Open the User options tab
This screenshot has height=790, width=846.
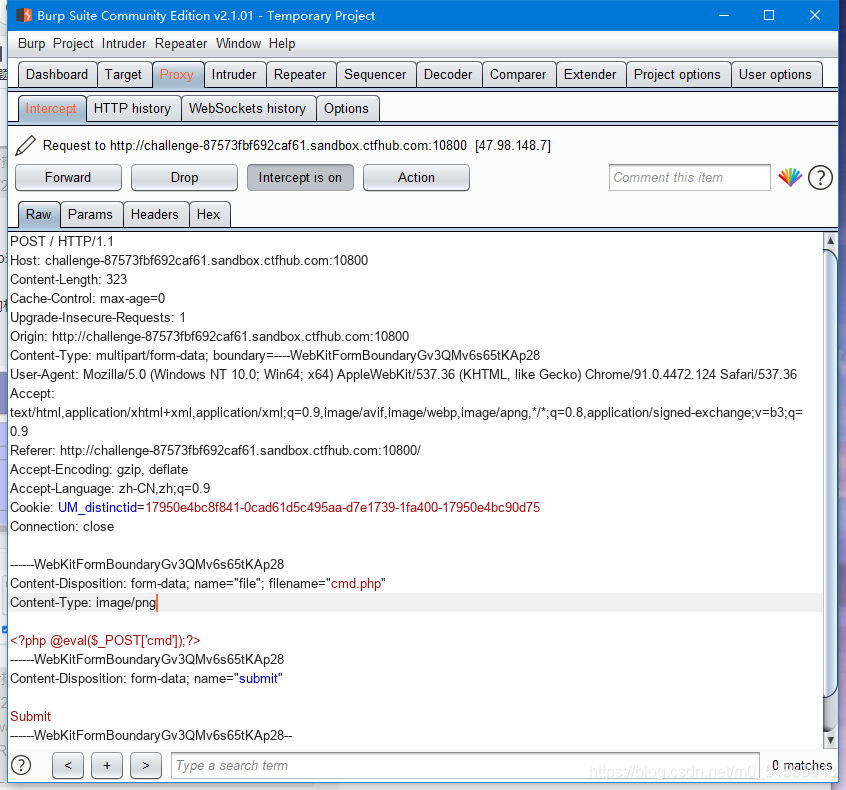pos(775,74)
